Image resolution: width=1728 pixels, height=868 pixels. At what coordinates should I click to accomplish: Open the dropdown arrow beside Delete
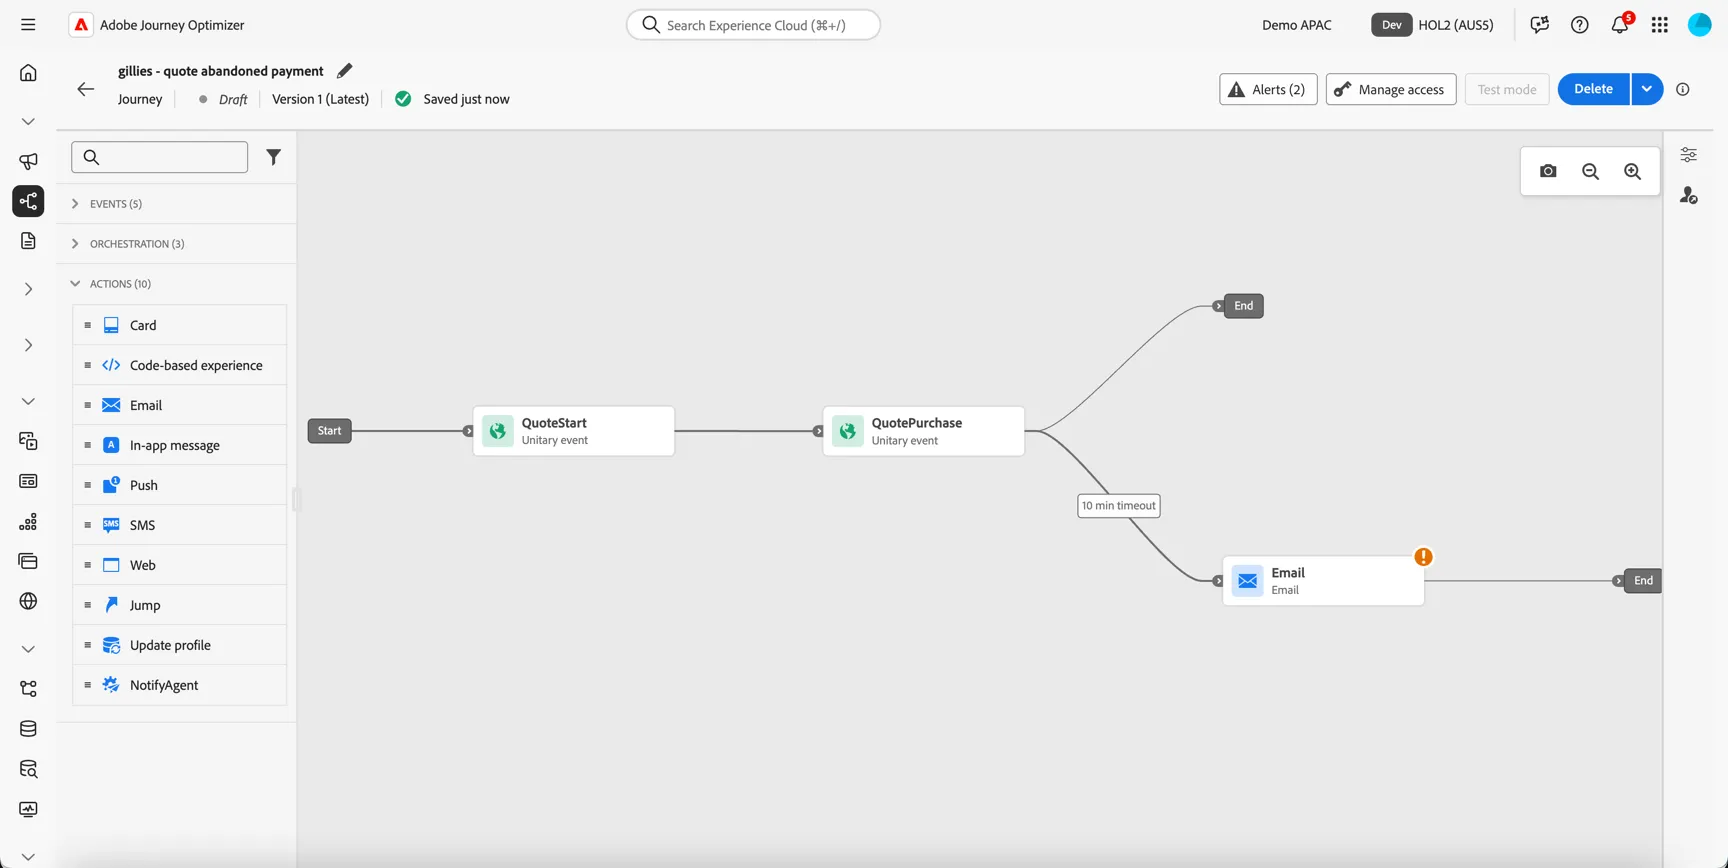click(x=1647, y=89)
